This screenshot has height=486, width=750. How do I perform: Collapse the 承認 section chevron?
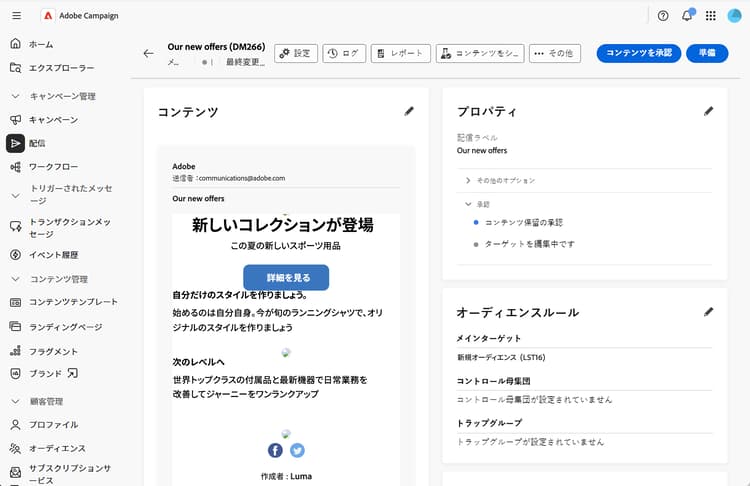(468, 204)
